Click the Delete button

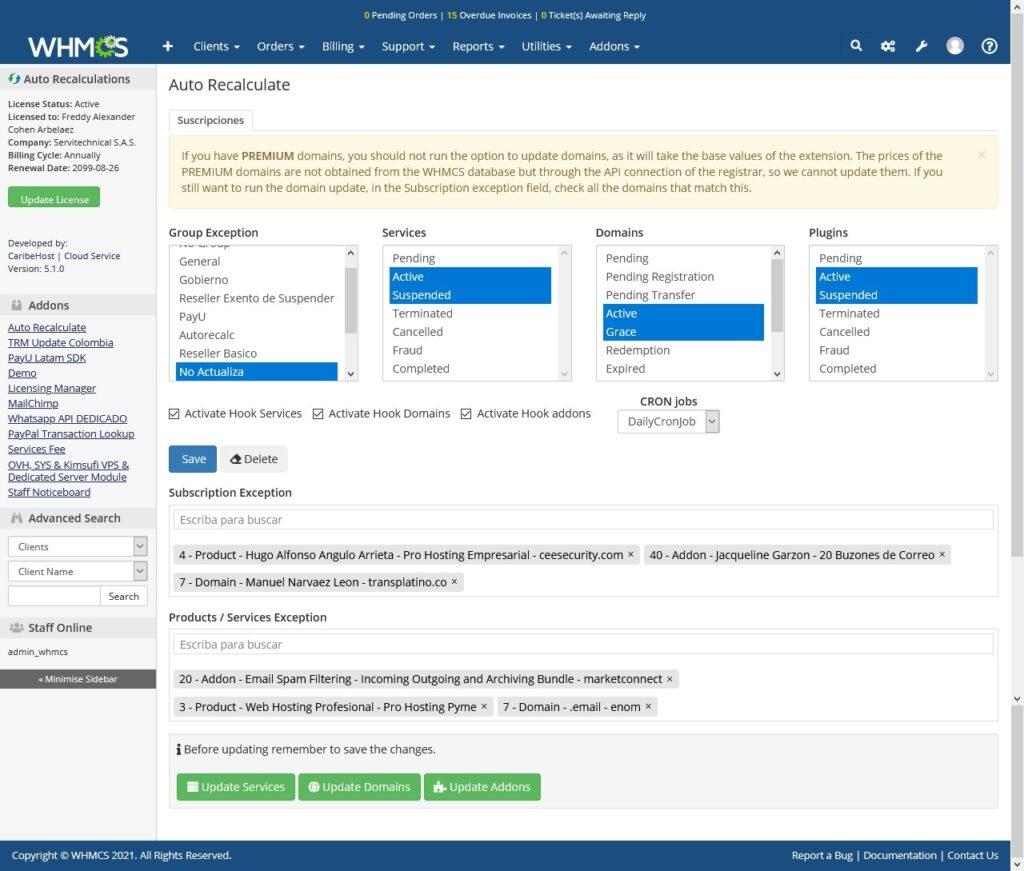click(253, 459)
